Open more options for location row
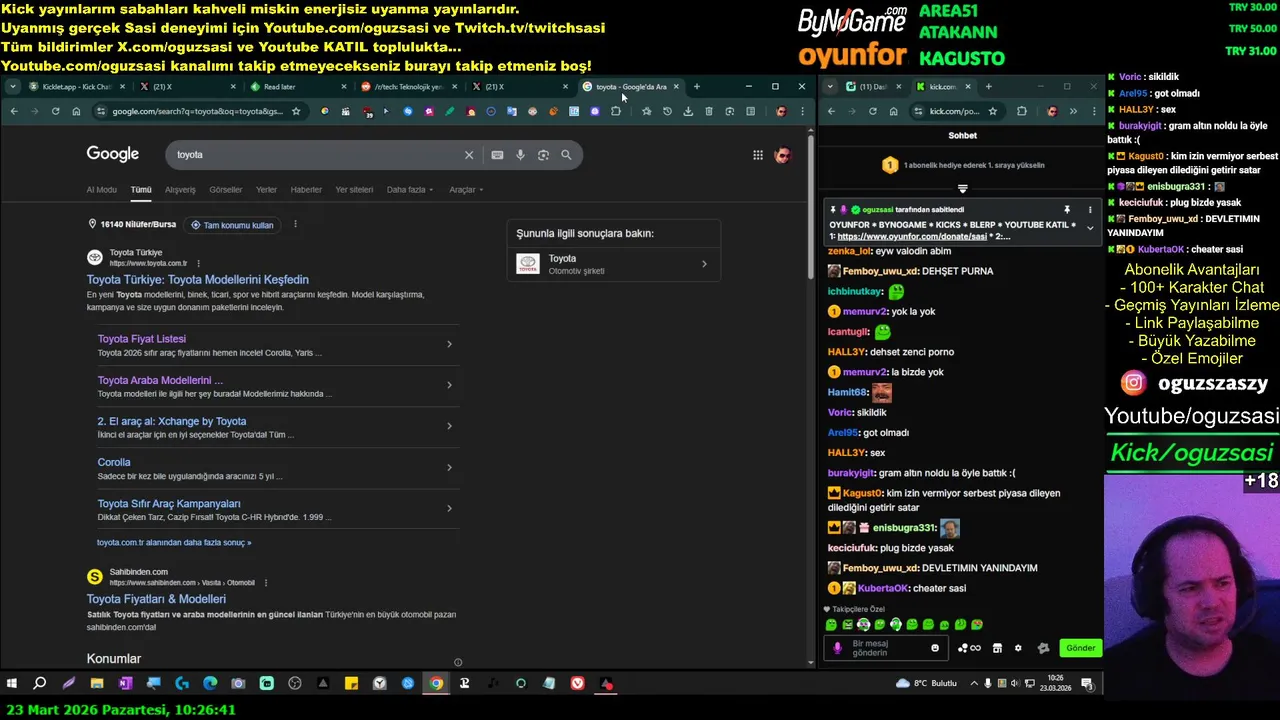The image size is (1280, 720). (295, 225)
